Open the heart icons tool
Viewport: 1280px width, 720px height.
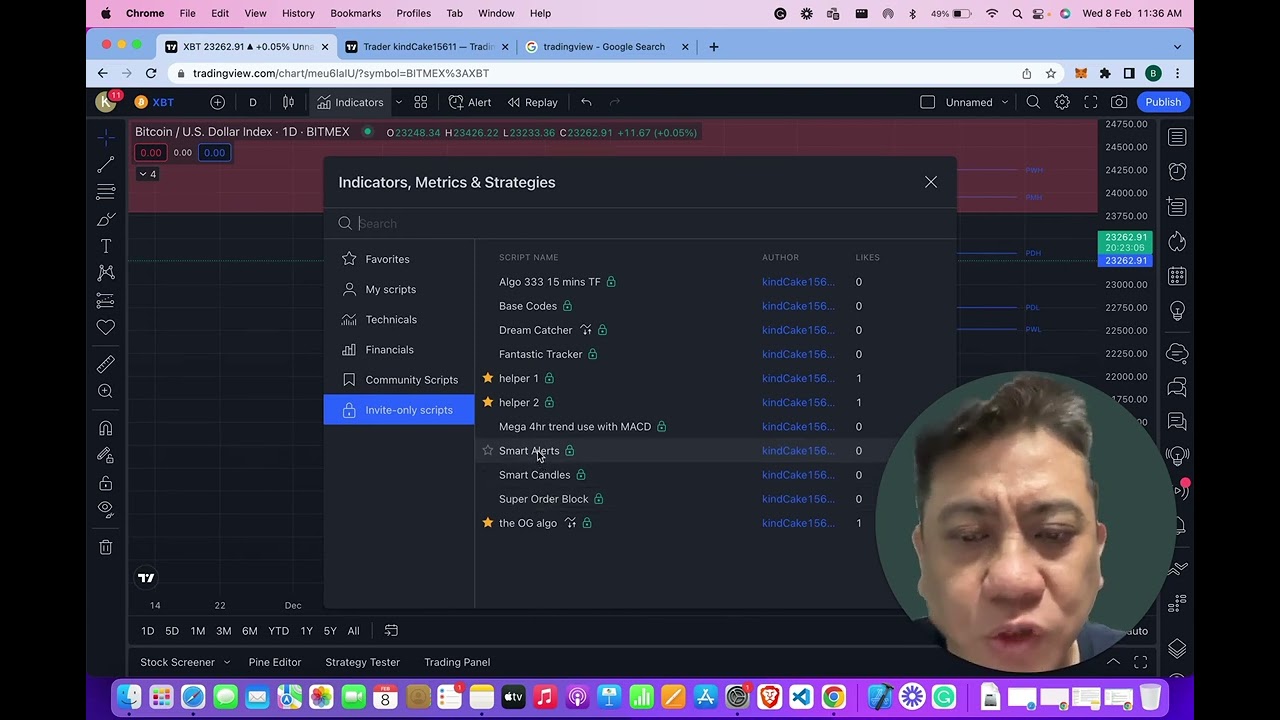[x=106, y=327]
